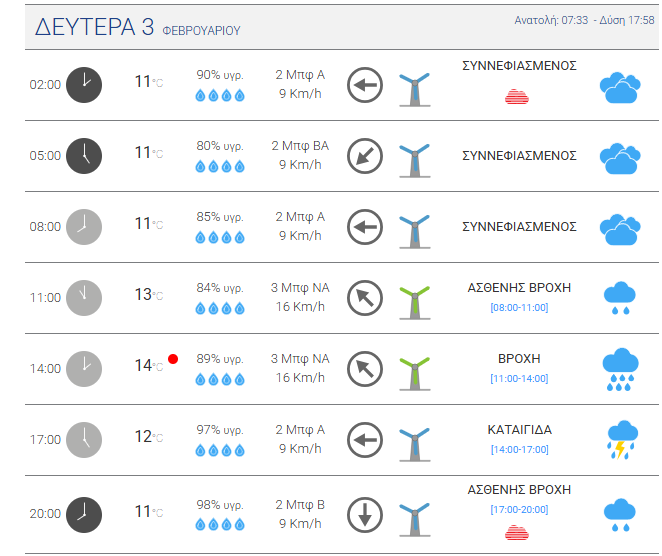Click the sunrise and sunset times text
The height and width of the screenshot is (556, 662).
pos(584,21)
